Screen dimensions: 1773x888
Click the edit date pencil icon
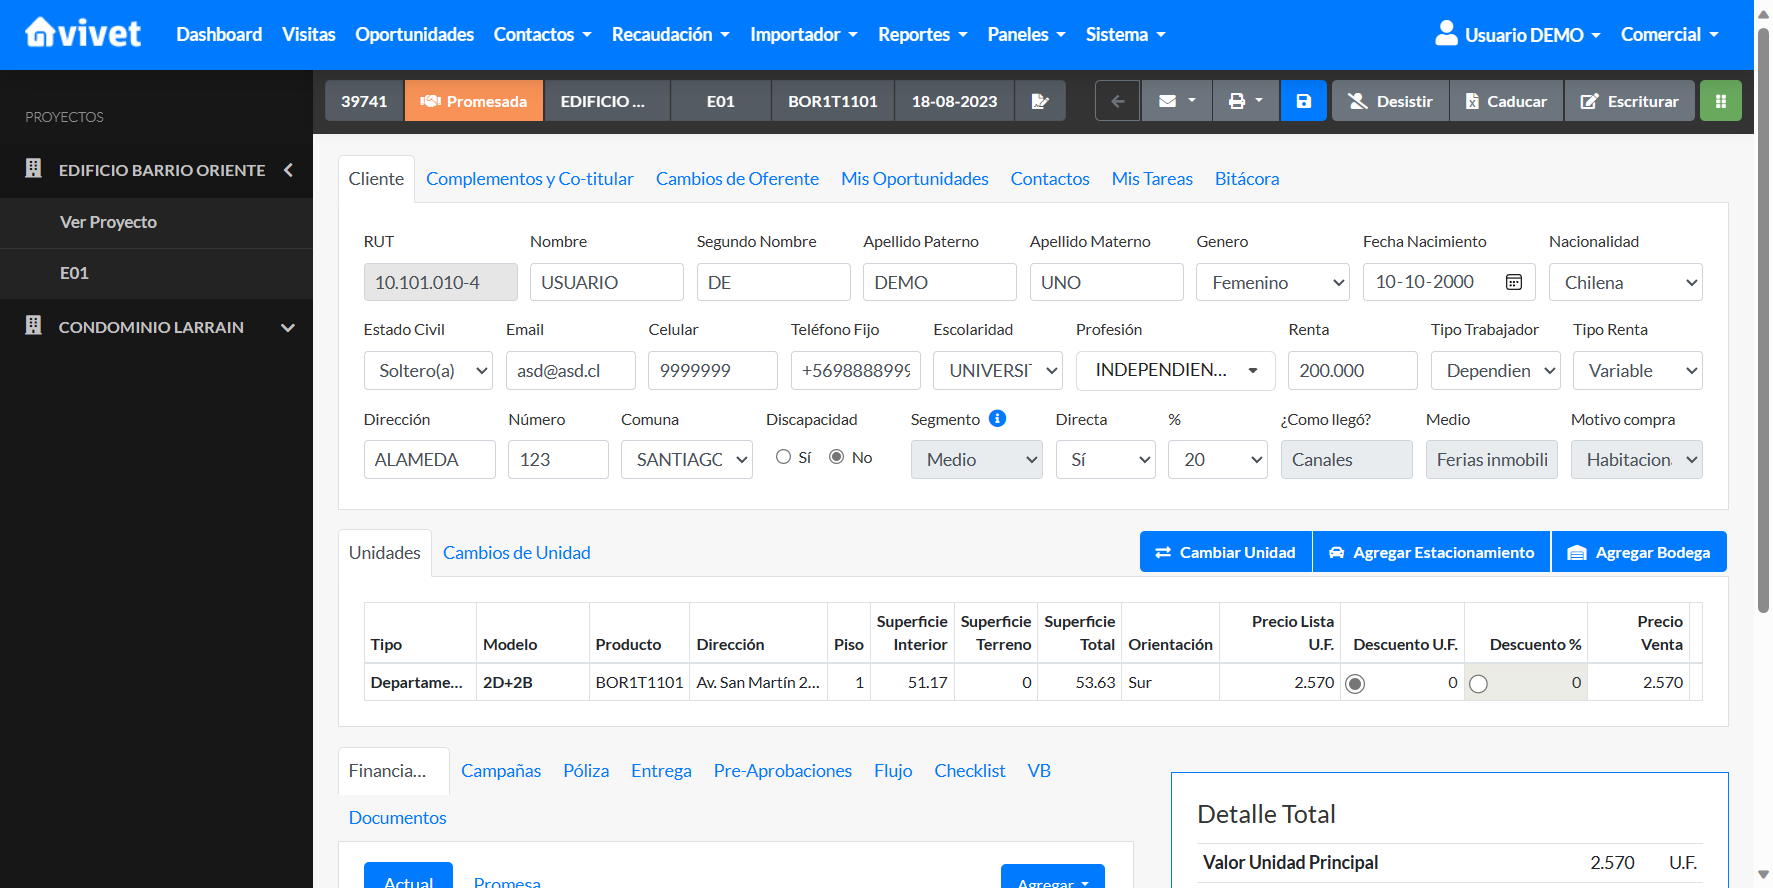(1039, 101)
